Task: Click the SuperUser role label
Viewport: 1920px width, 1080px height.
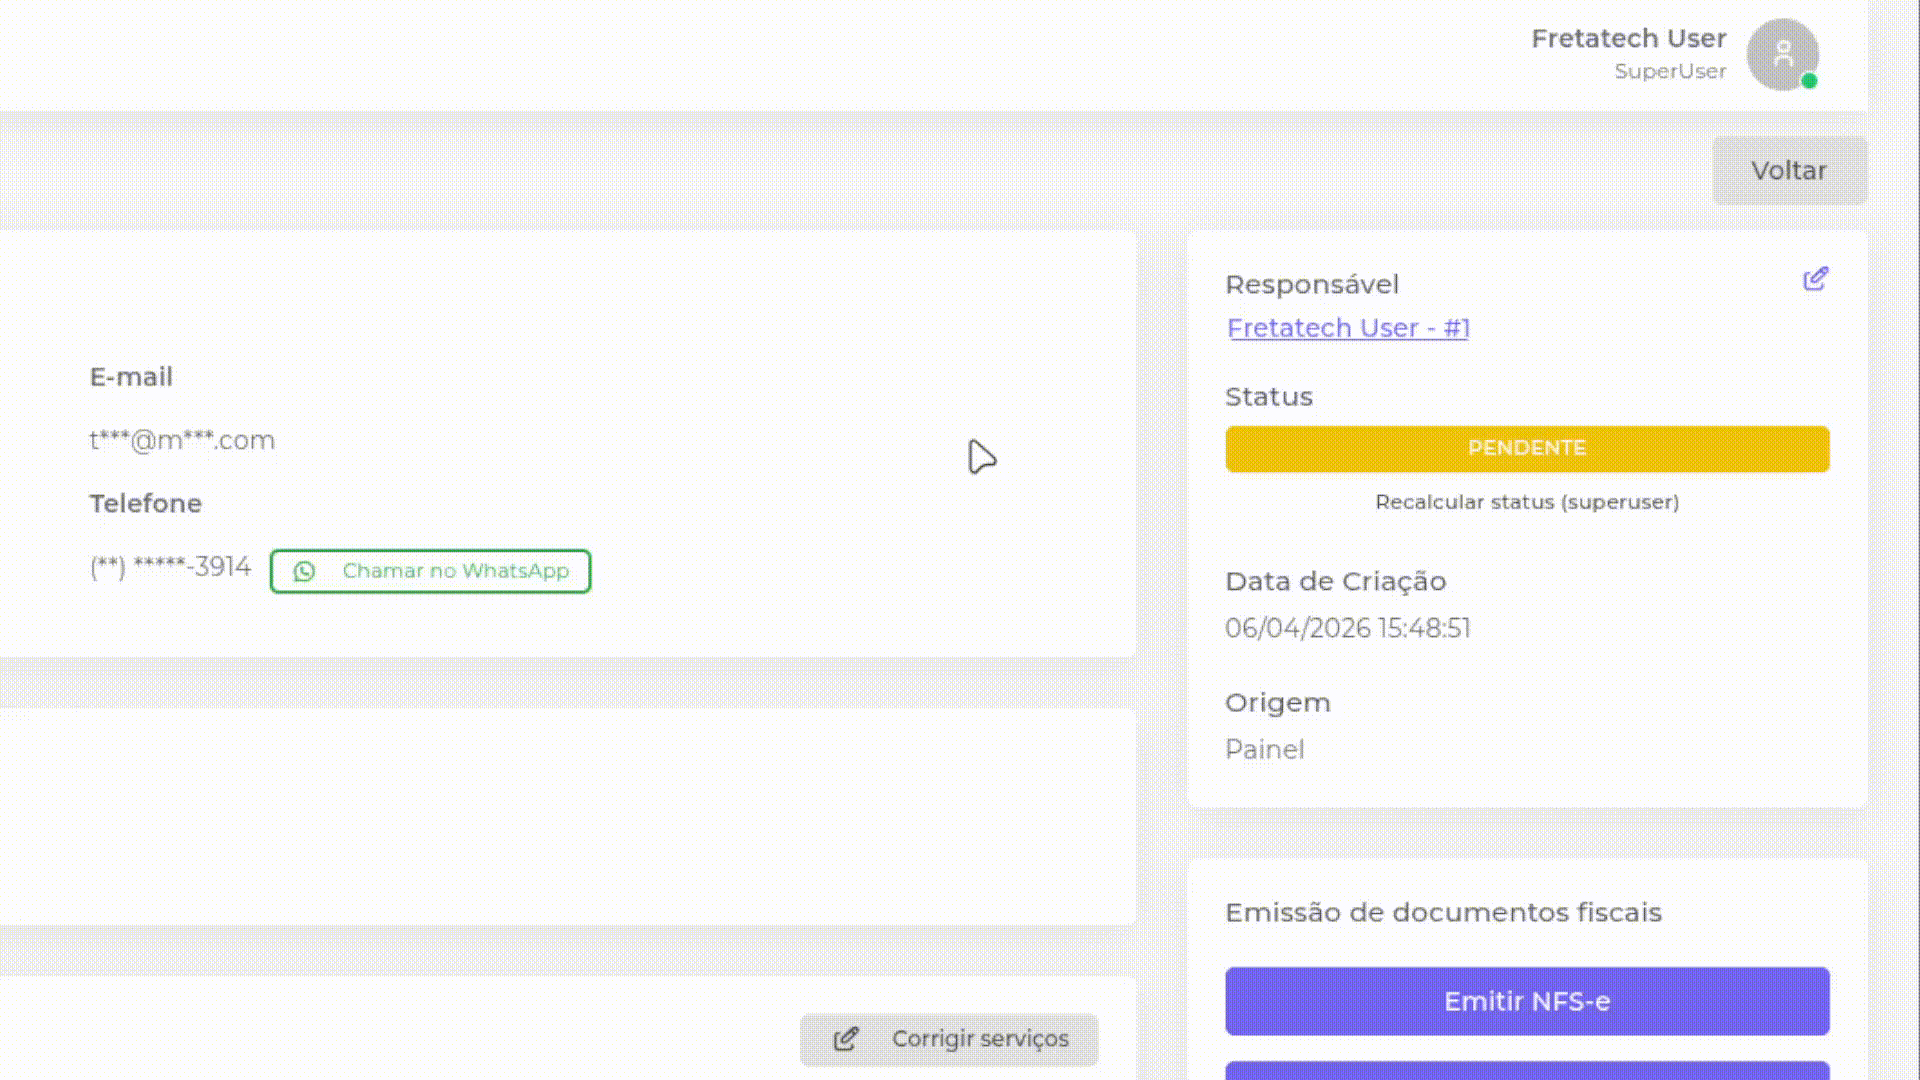Action: click(x=1670, y=72)
